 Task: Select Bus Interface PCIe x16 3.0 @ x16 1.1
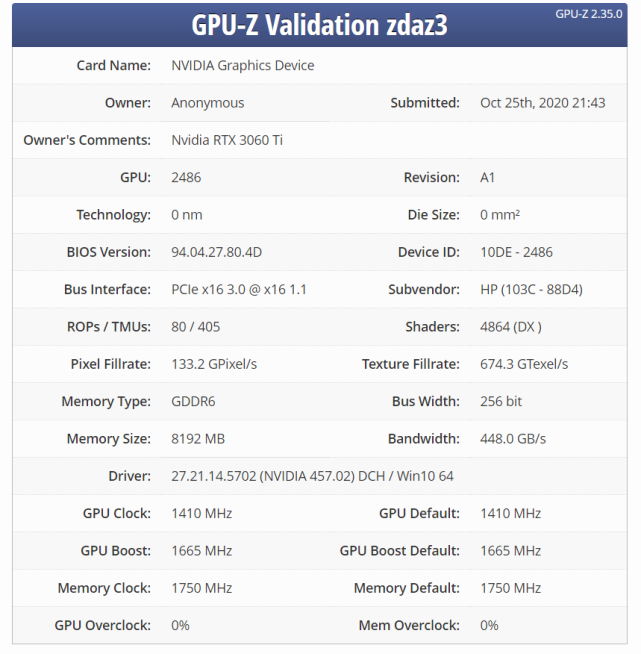pos(239,289)
